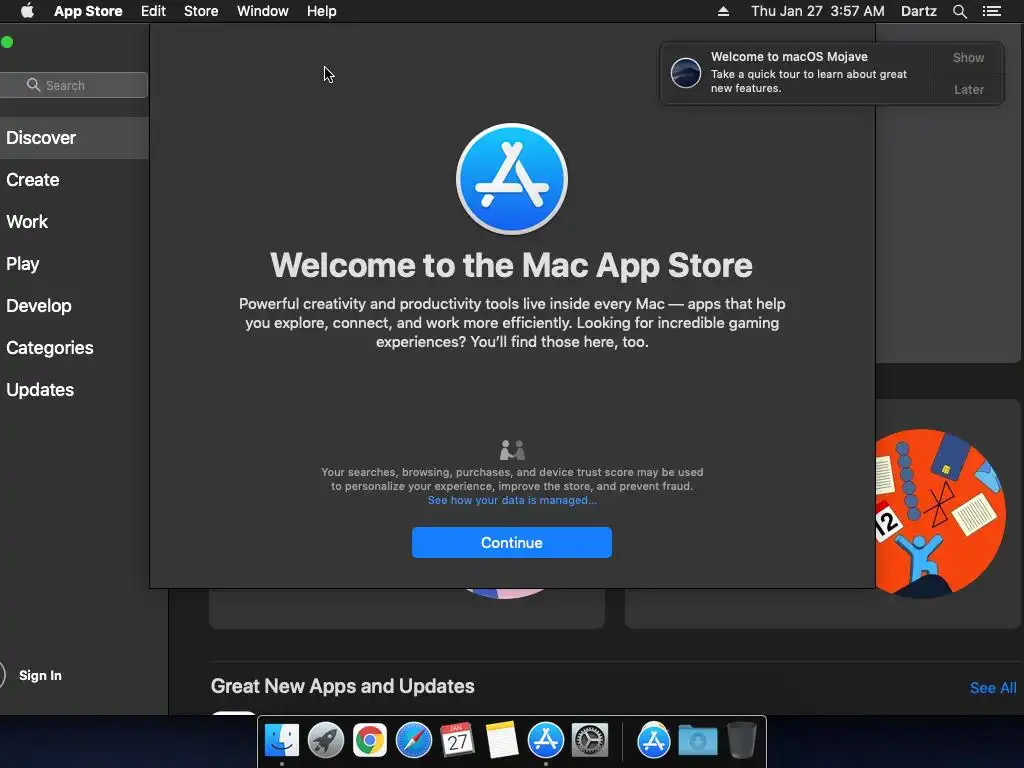Click App Store icon beside Downloads folder in Dock
Image resolution: width=1024 pixels, height=768 pixels.
point(654,741)
